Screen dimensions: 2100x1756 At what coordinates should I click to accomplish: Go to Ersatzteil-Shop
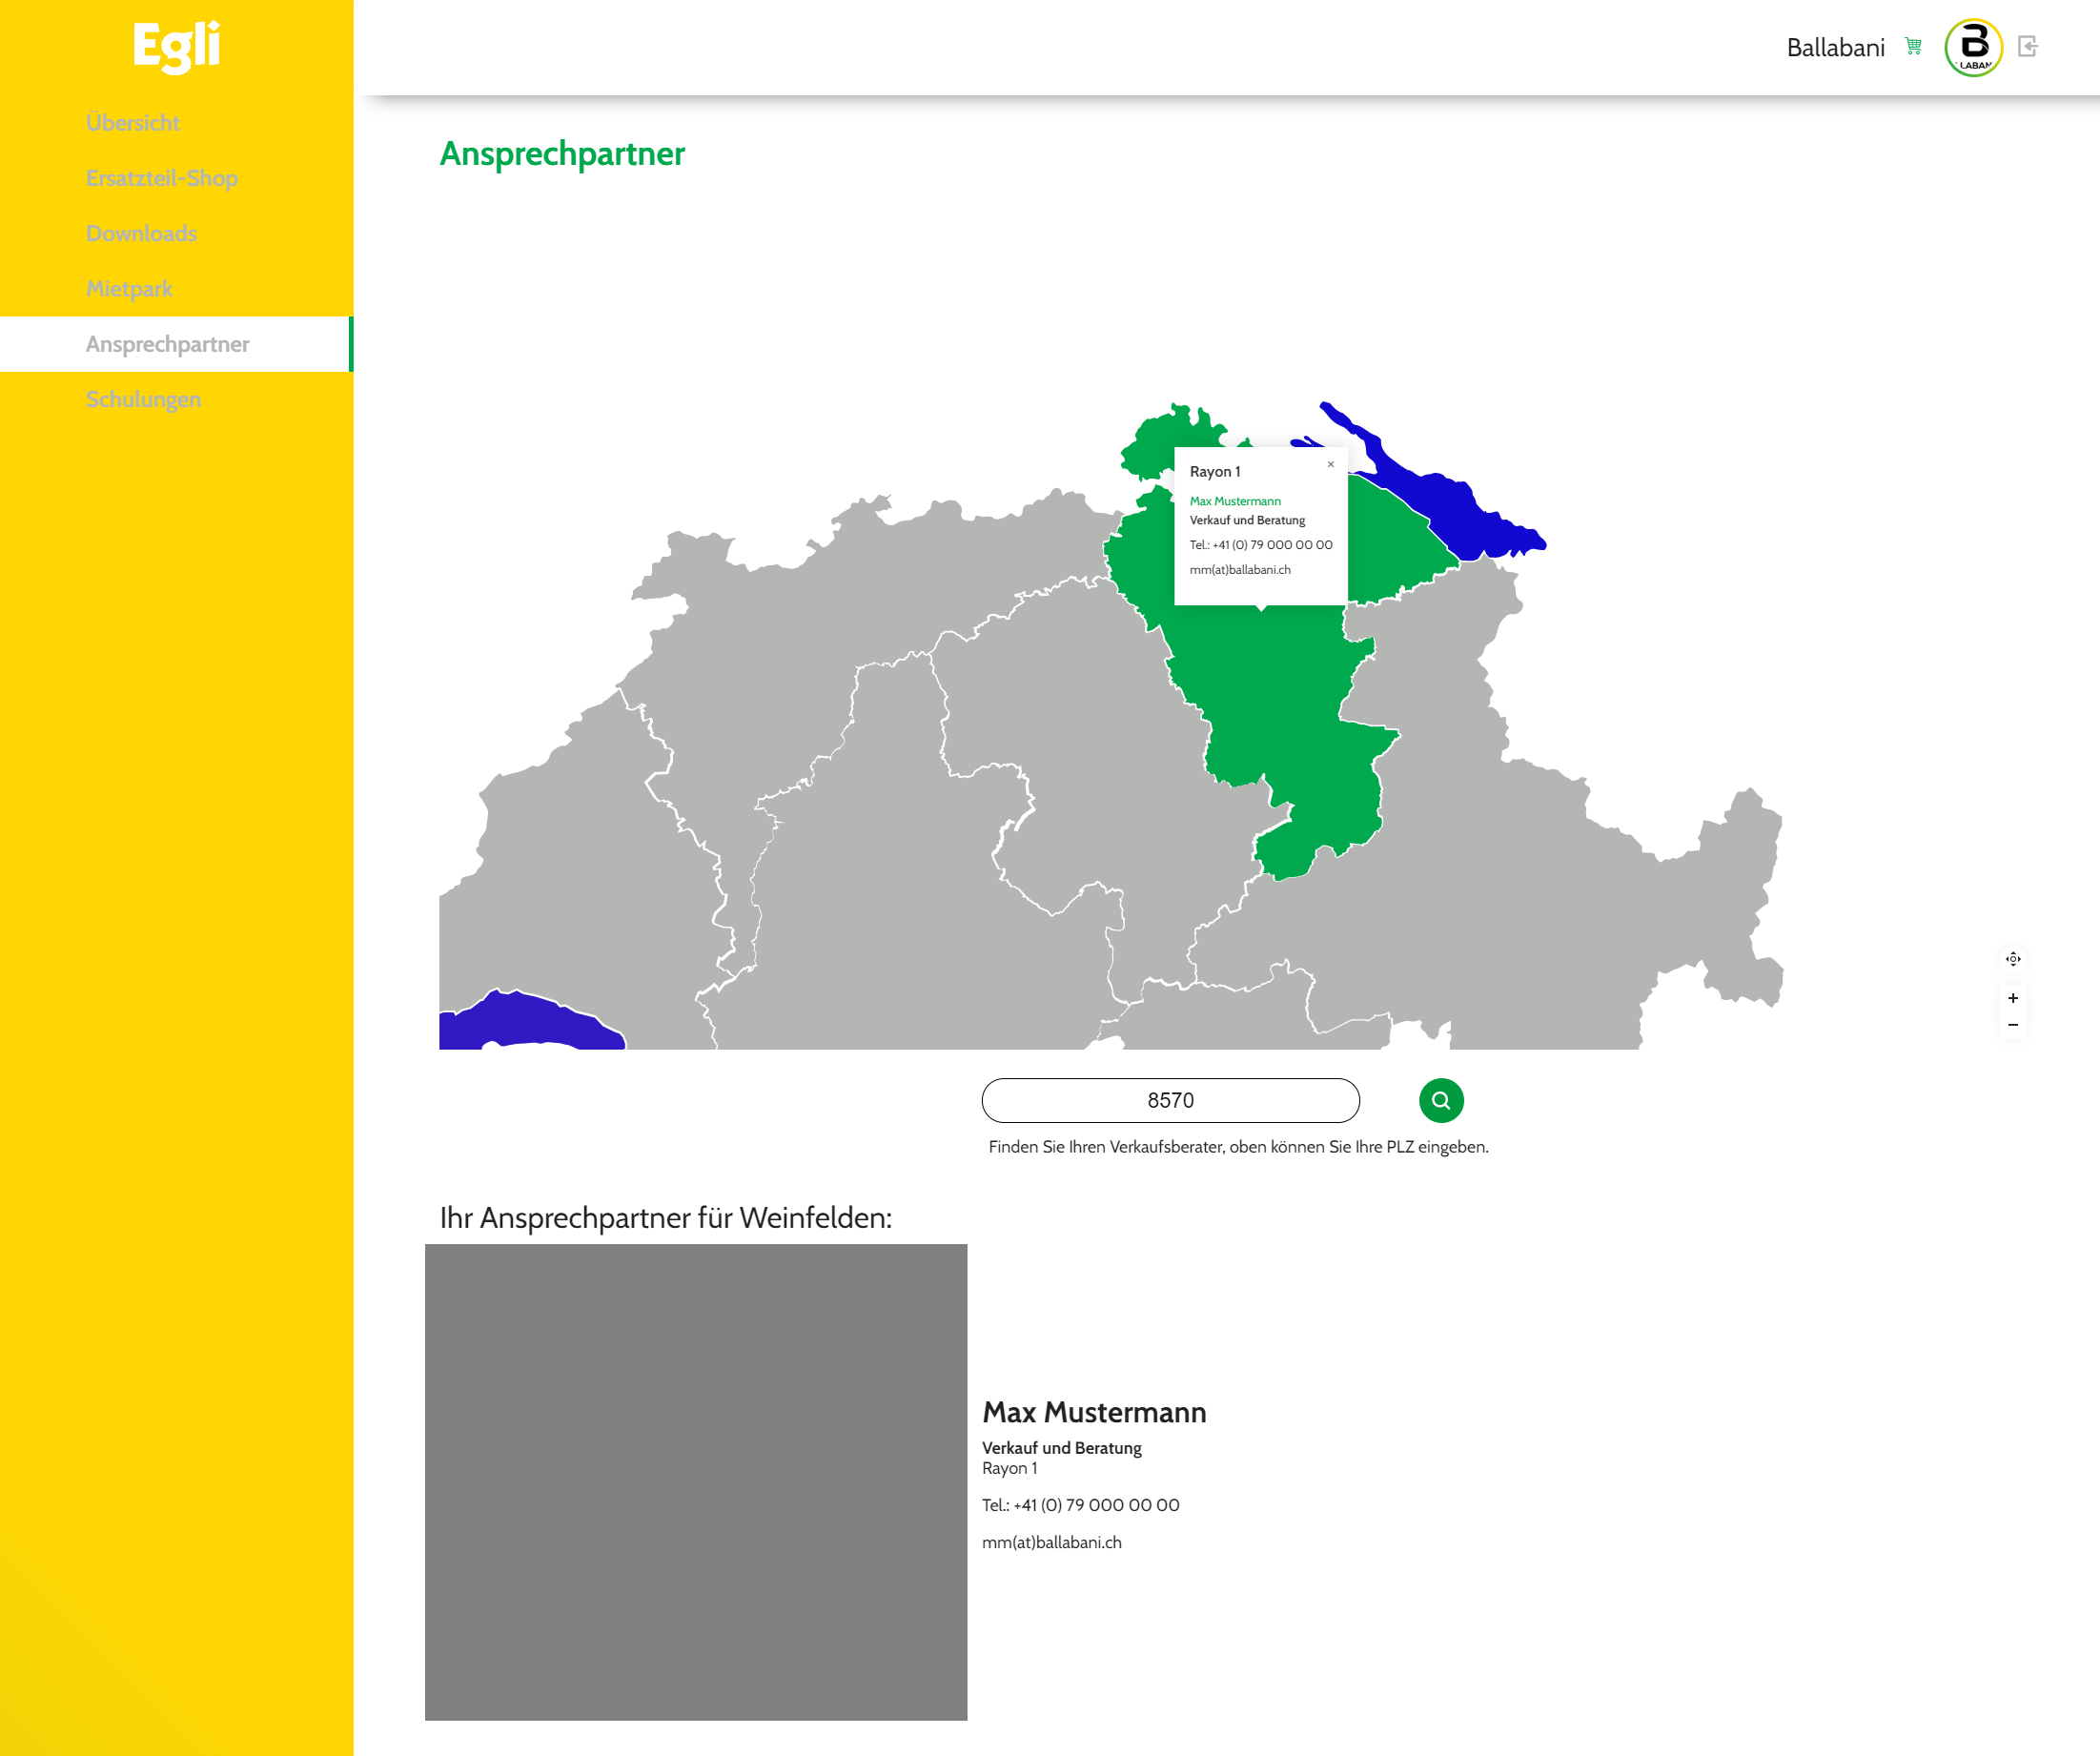(162, 178)
